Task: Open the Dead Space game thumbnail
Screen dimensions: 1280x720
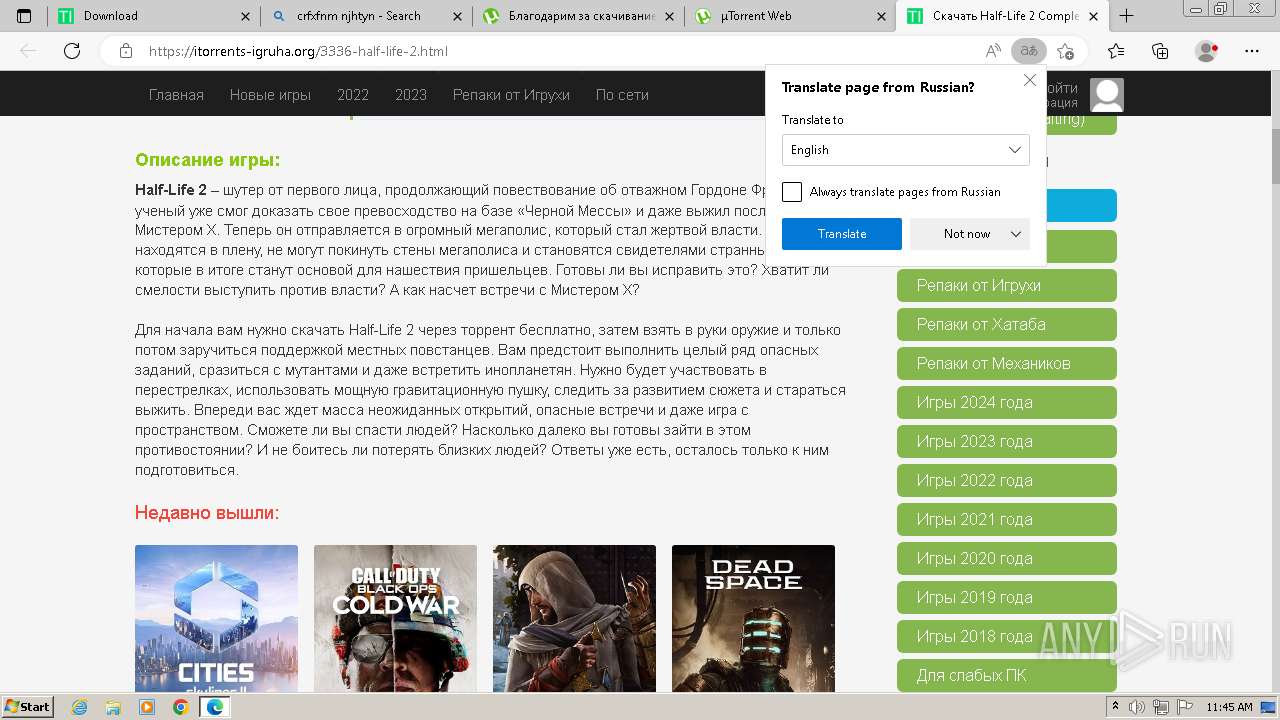Action: tap(753, 619)
